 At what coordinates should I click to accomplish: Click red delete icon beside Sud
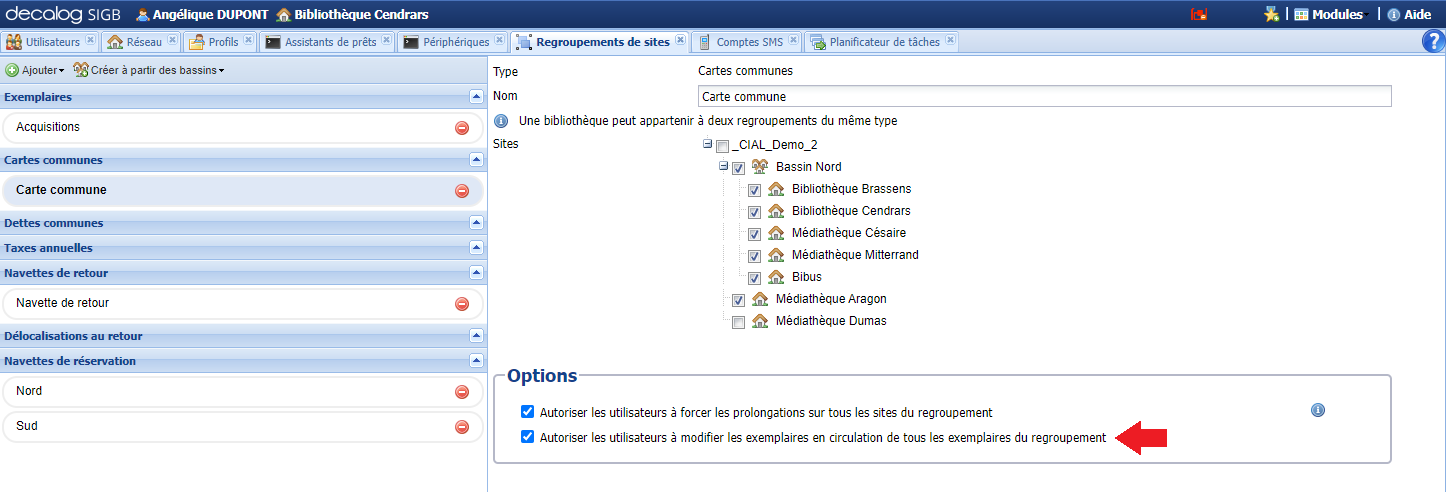point(462,427)
